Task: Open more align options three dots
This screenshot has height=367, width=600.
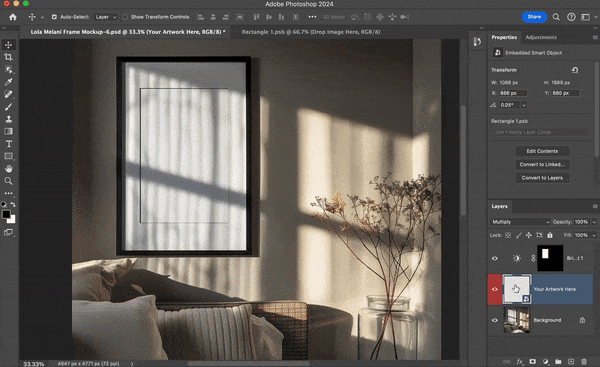Action: click(312, 17)
